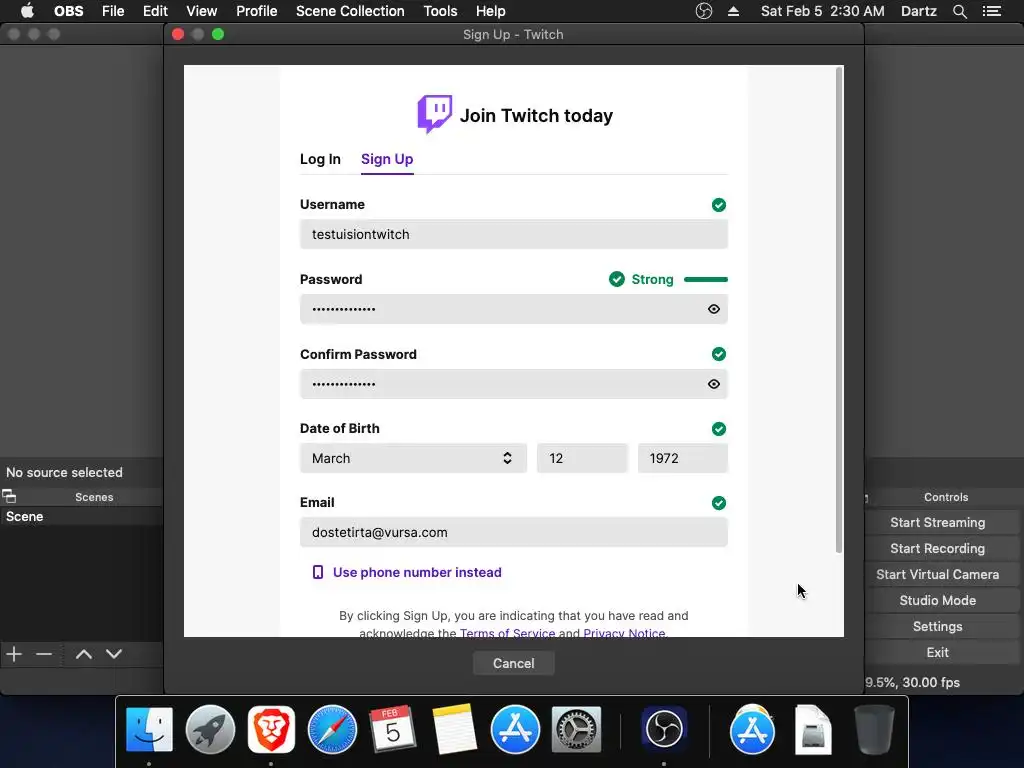Open the Tools menu
The height and width of the screenshot is (768, 1024).
440,11
